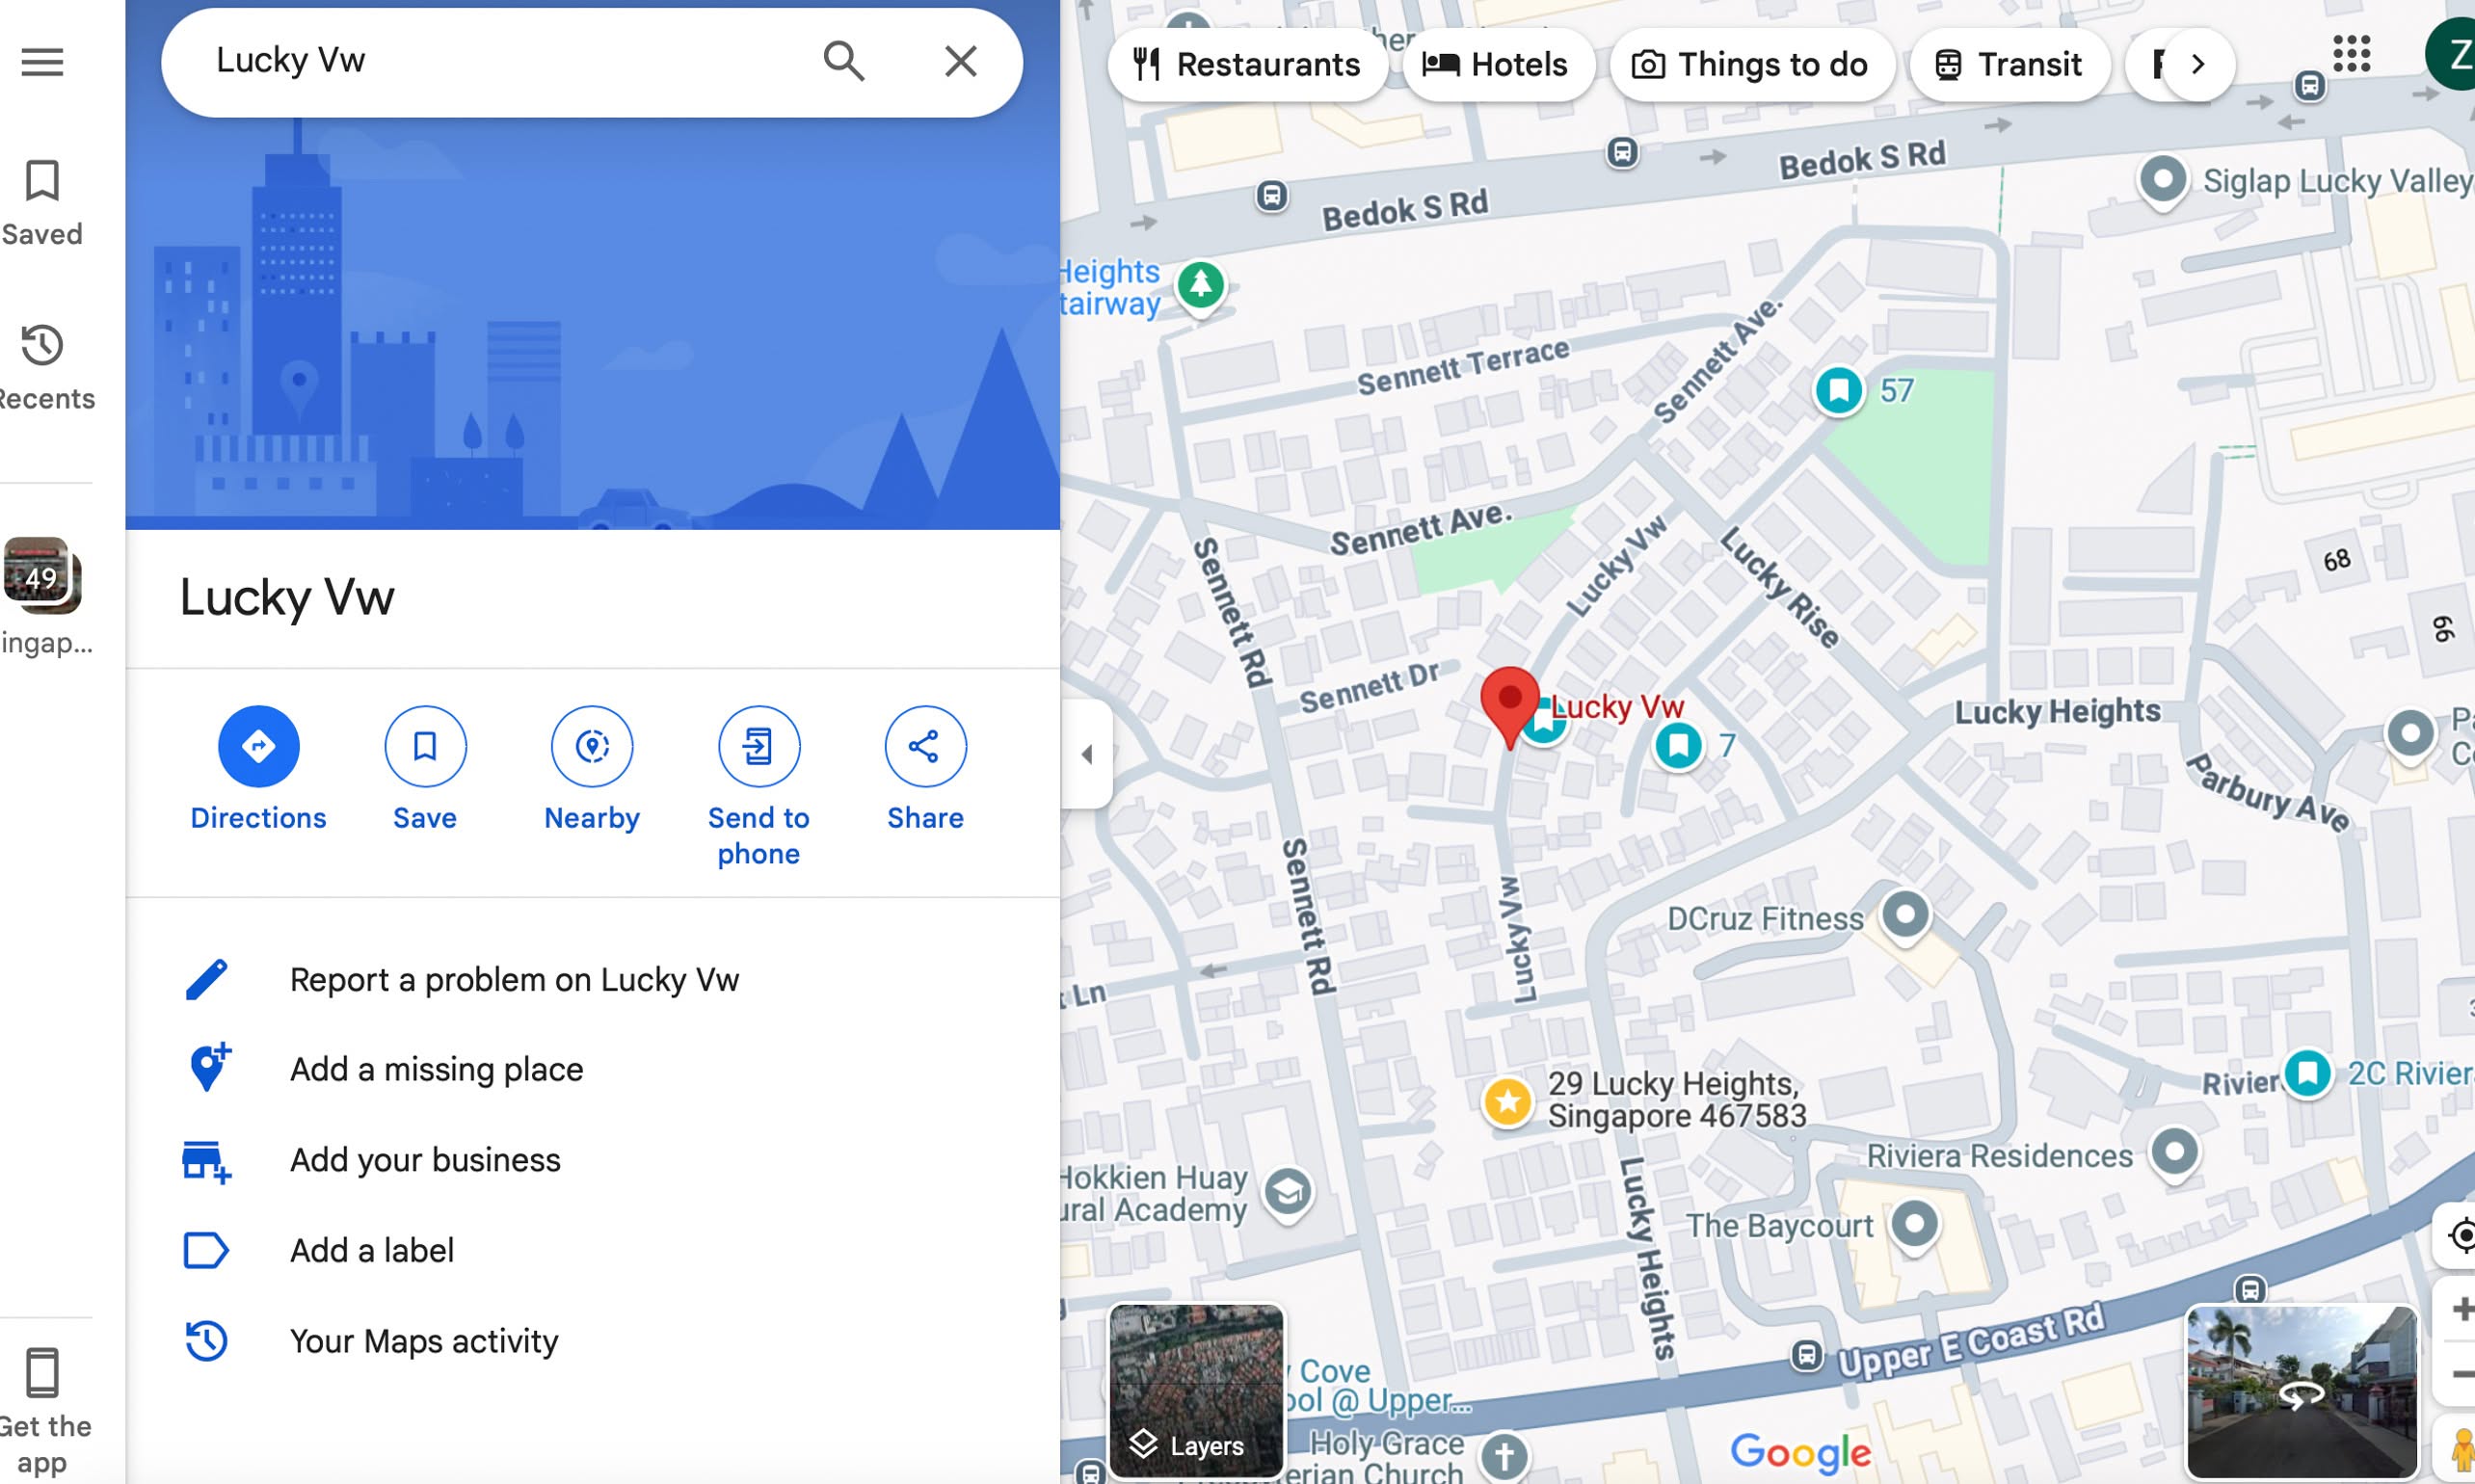Open the hamburger main menu
The height and width of the screenshot is (1484, 2475).
pyautogui.click(x=42, y=62)
